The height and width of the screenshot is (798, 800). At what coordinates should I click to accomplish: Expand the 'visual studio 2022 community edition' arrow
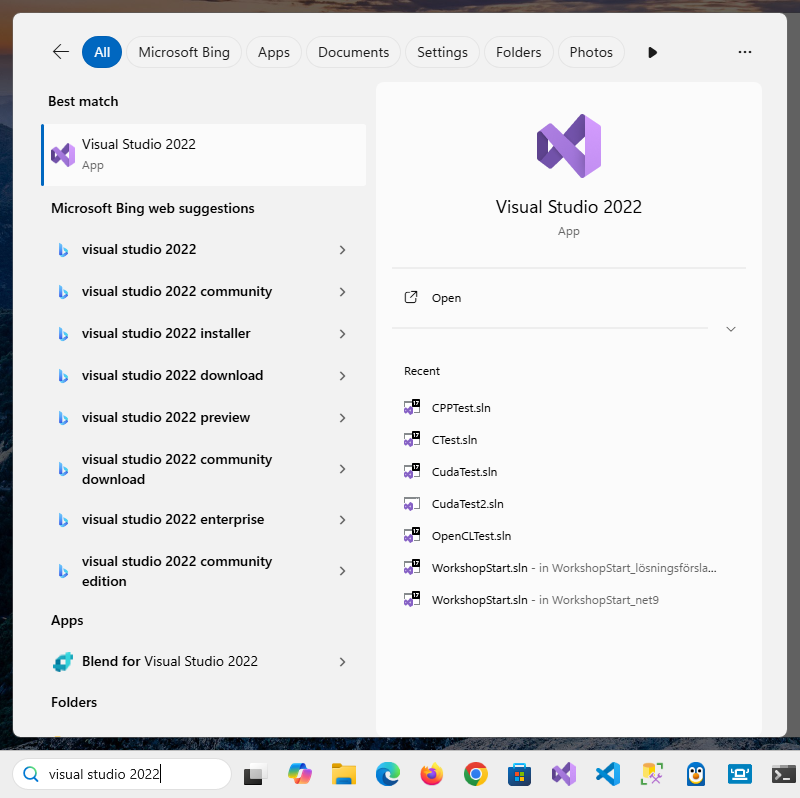click(343, 571)
